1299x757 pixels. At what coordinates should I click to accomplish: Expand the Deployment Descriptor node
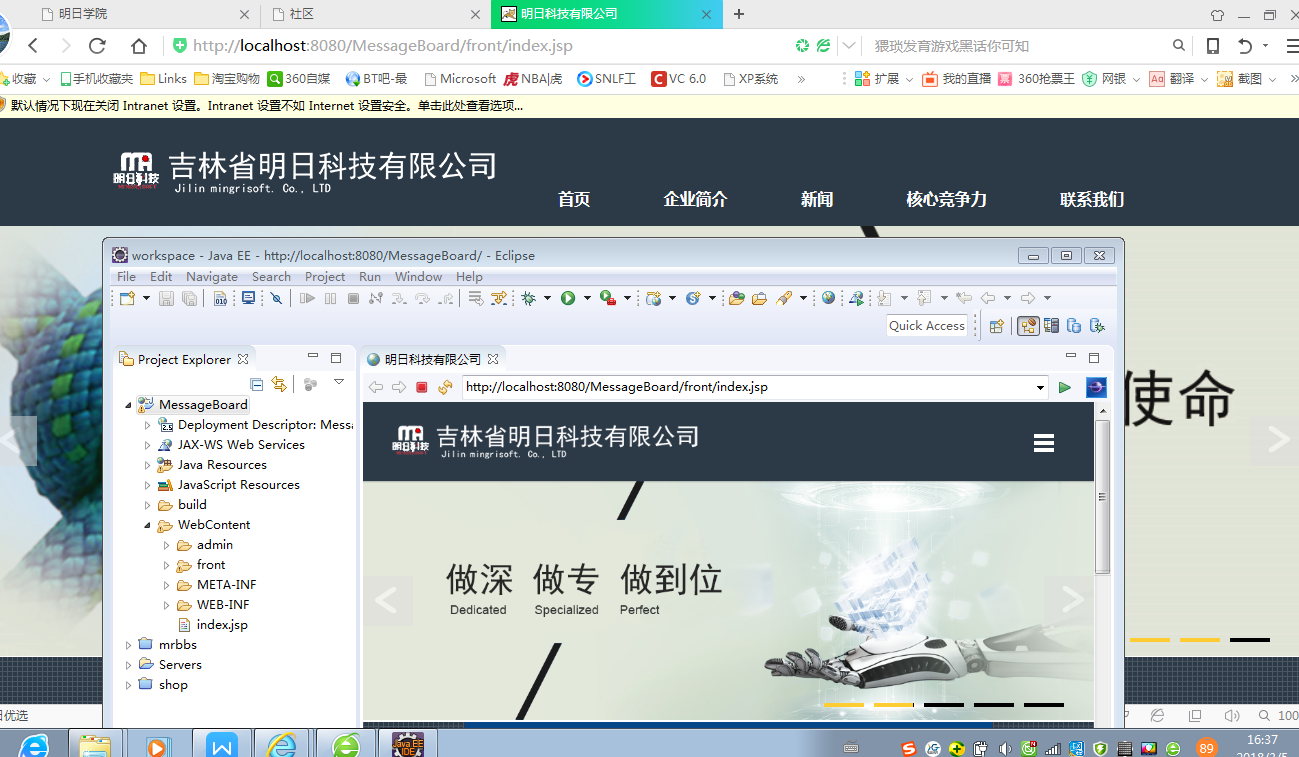(147, 425)
